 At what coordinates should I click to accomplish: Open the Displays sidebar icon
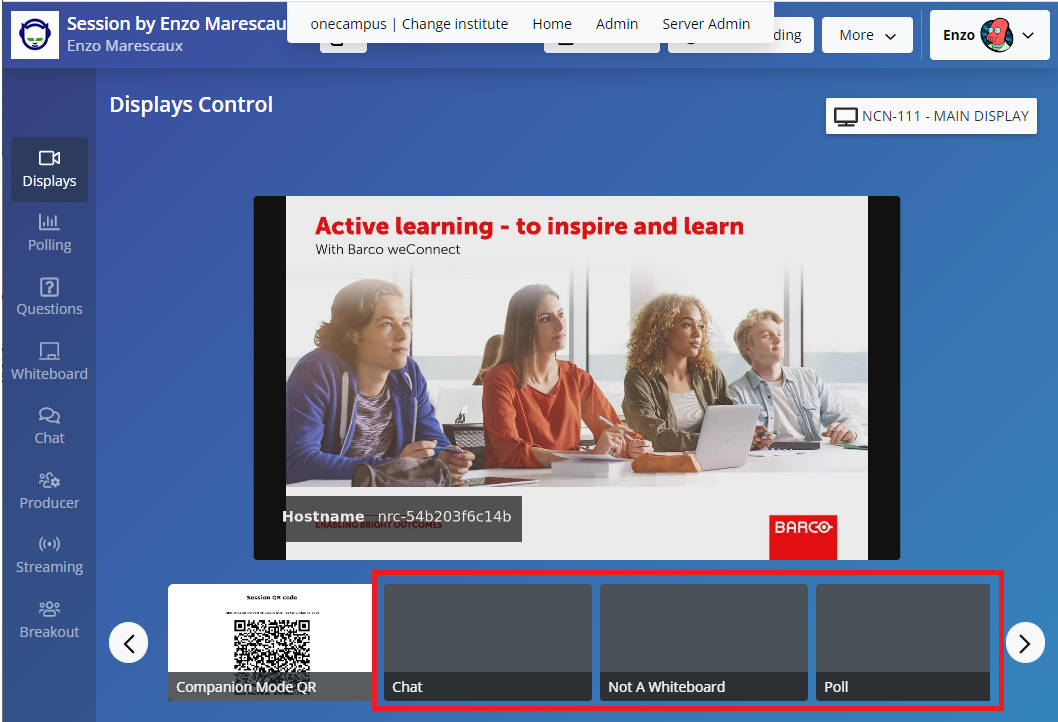49,169
